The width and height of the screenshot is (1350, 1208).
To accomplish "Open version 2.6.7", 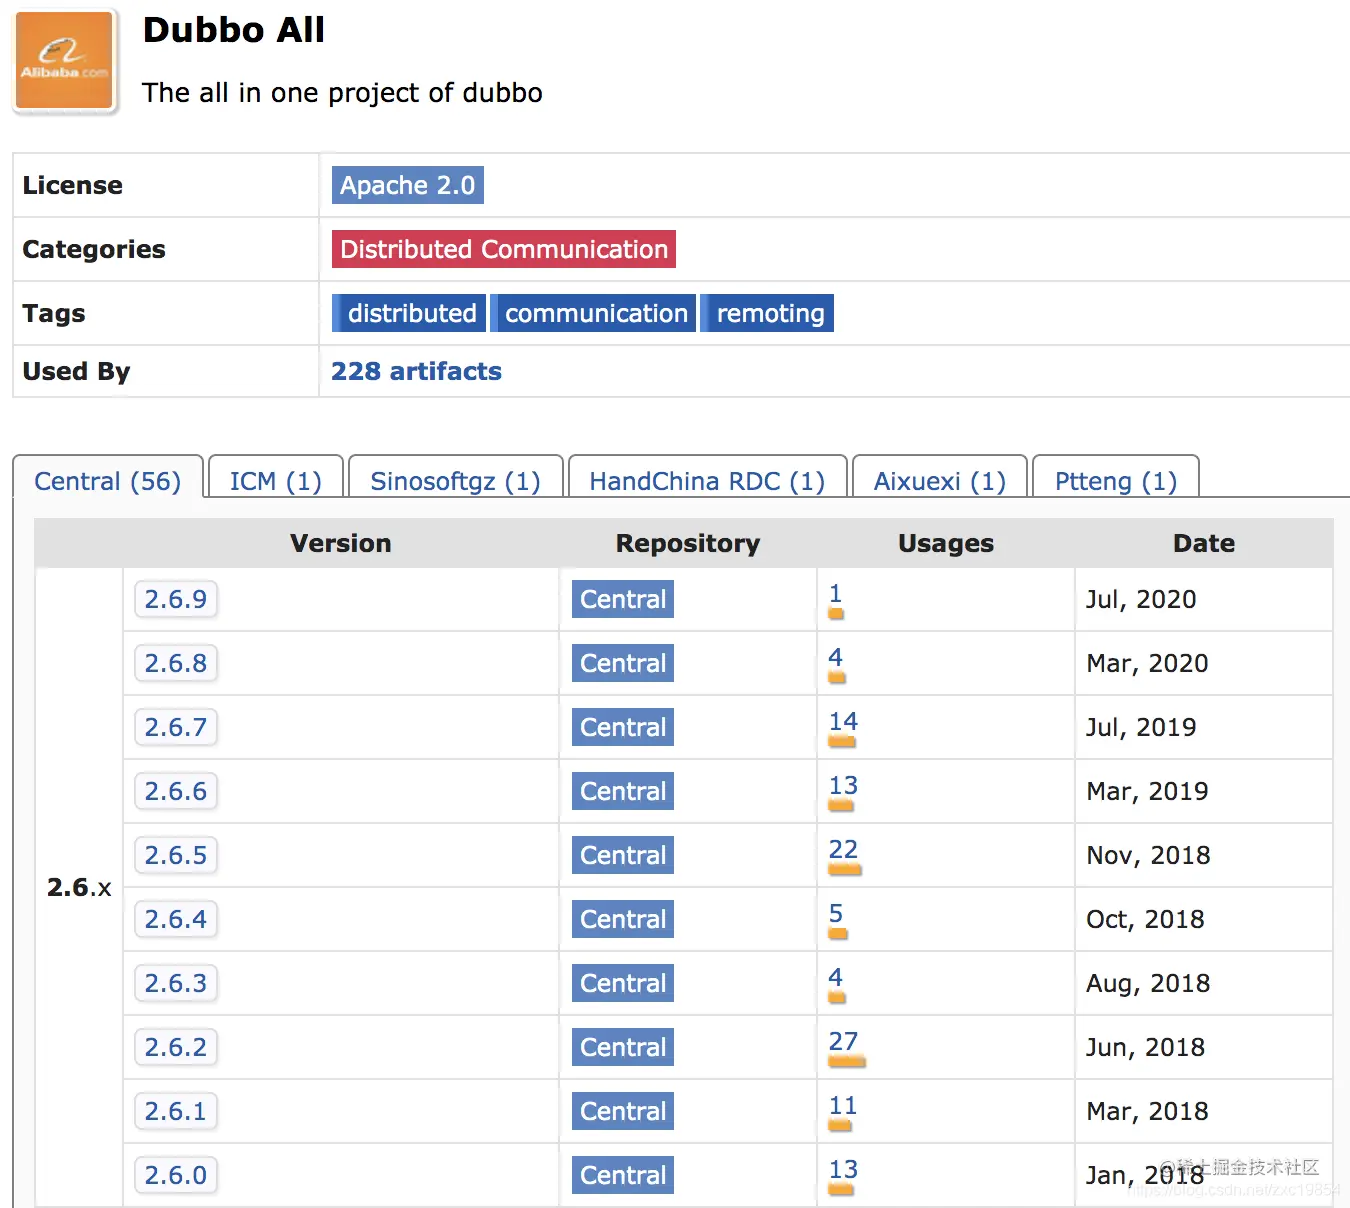I will point(176,727).
